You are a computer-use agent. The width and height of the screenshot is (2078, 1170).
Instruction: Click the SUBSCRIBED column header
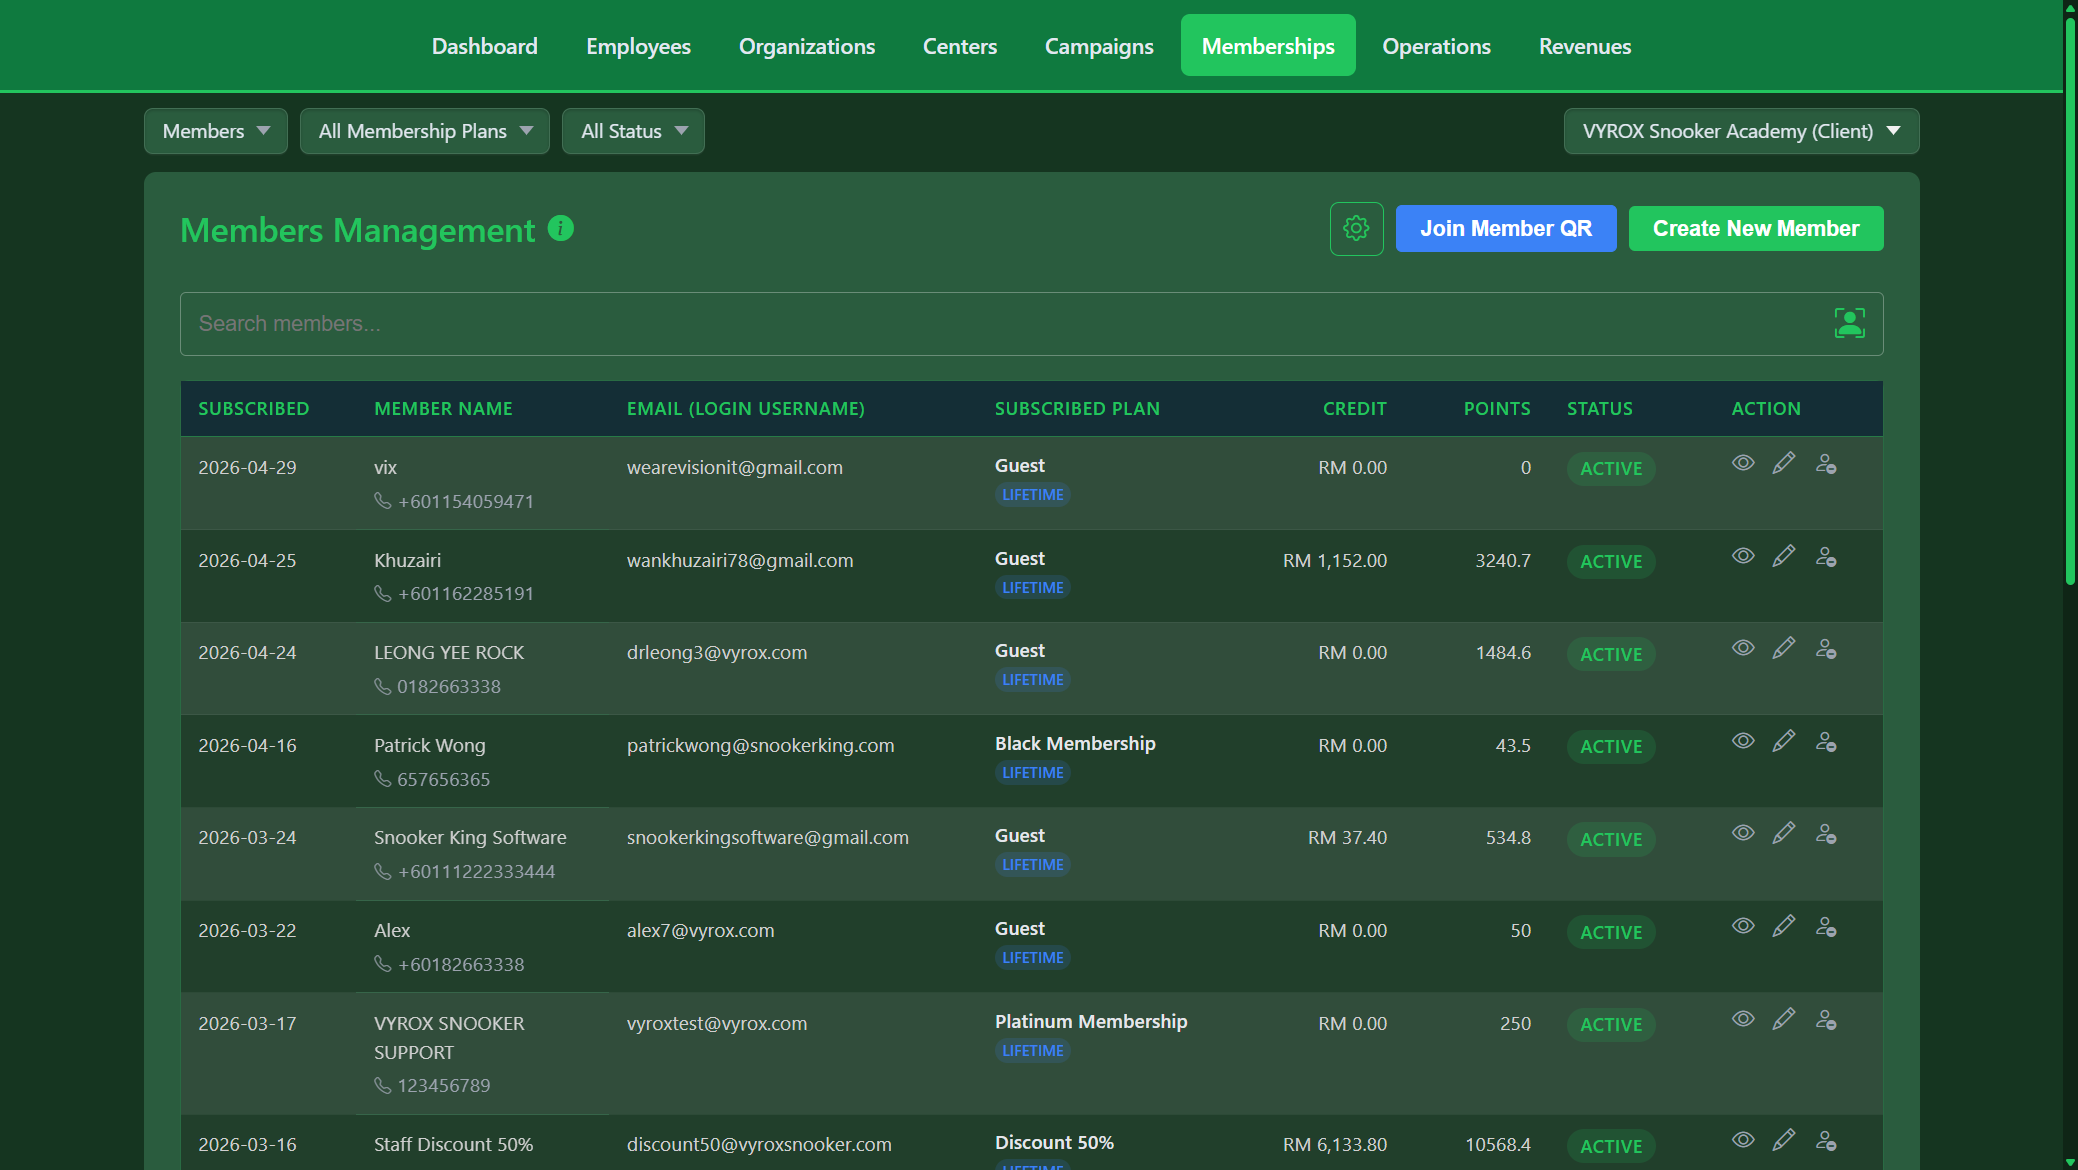point(254,409)
